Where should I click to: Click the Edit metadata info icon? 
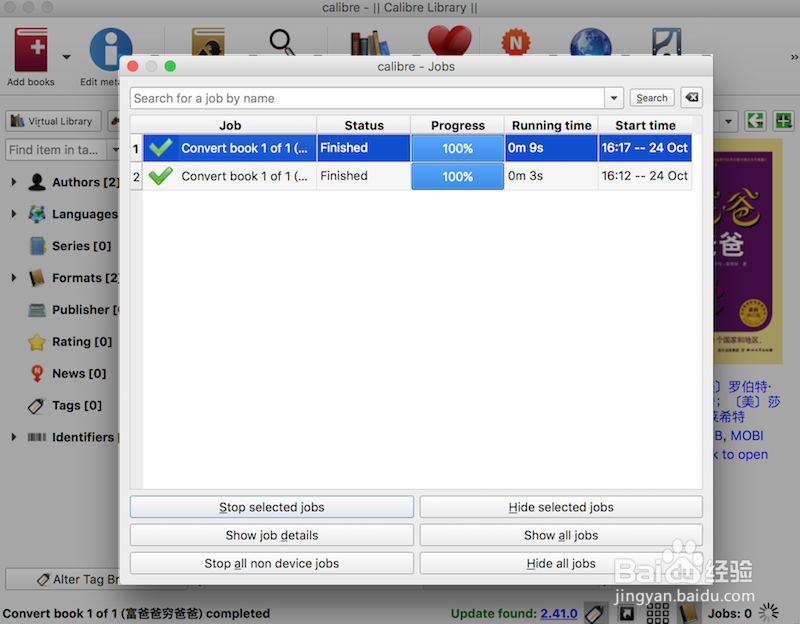pyautogui.click(x=111, y=49)
